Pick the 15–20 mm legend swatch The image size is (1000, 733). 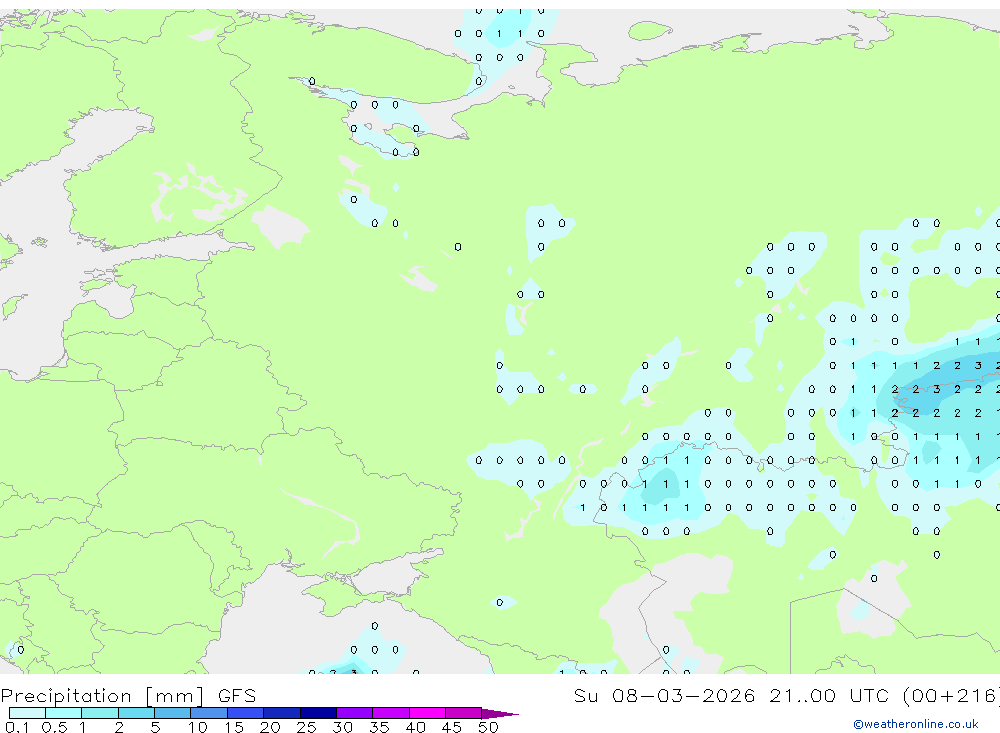click(246, 713)
